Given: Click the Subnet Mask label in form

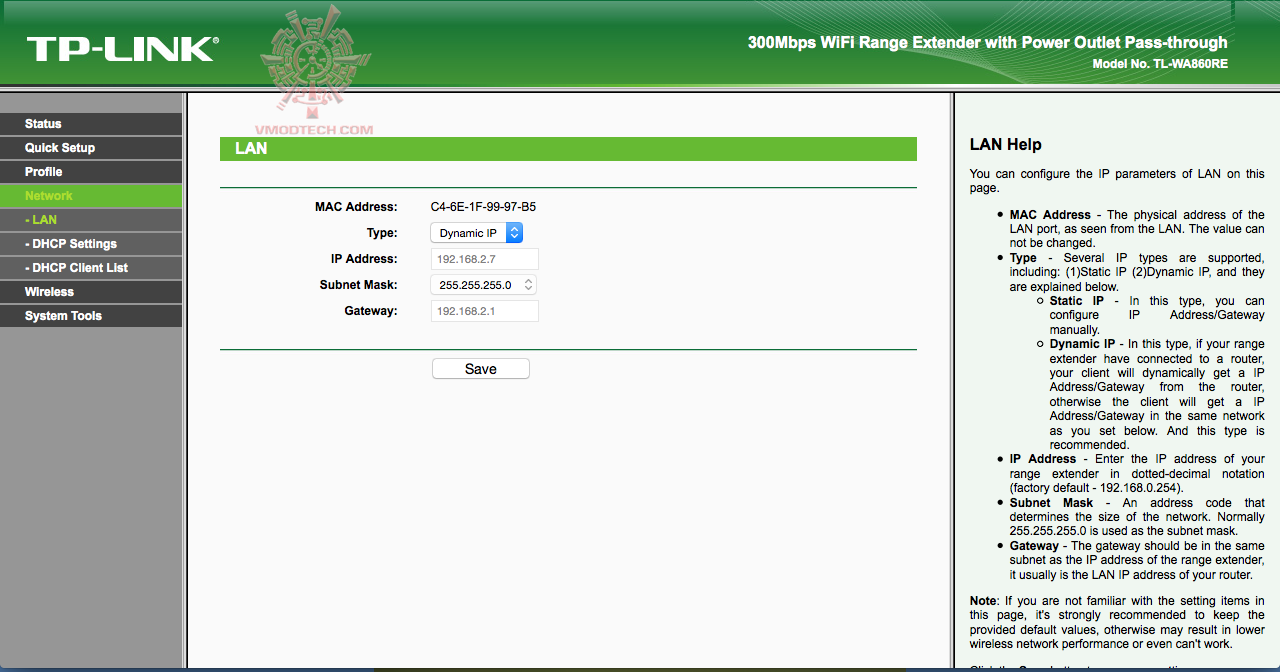Looking at the screenshot, I should pos(358,285).
